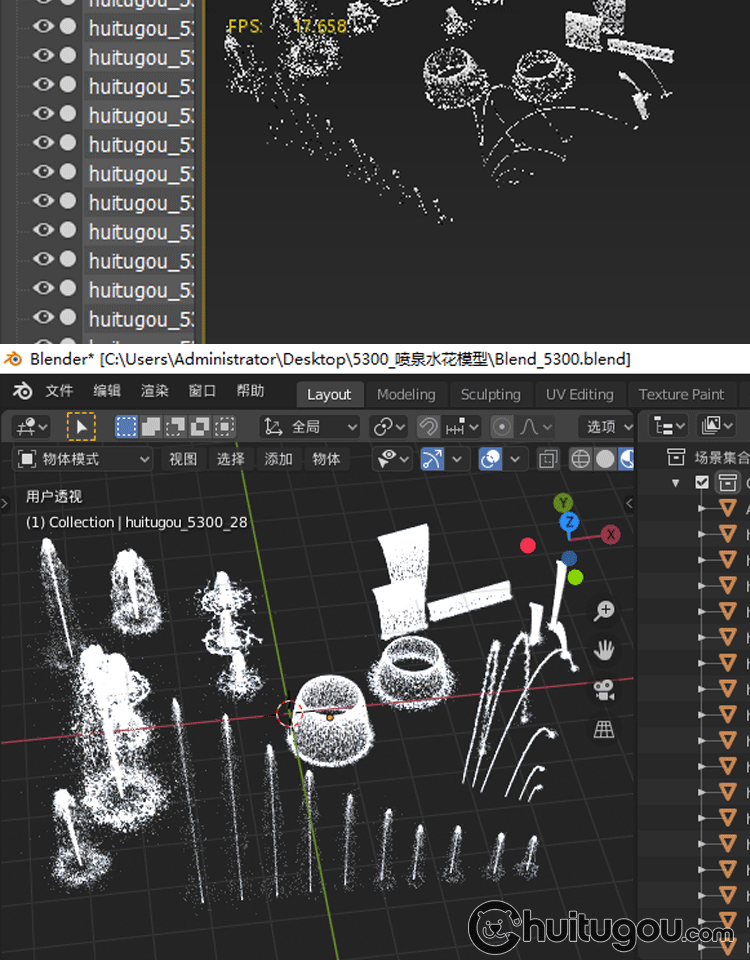Click the green negative Y gizmo ball
This screenshot has height=960, width=750.
click(575, 577)
